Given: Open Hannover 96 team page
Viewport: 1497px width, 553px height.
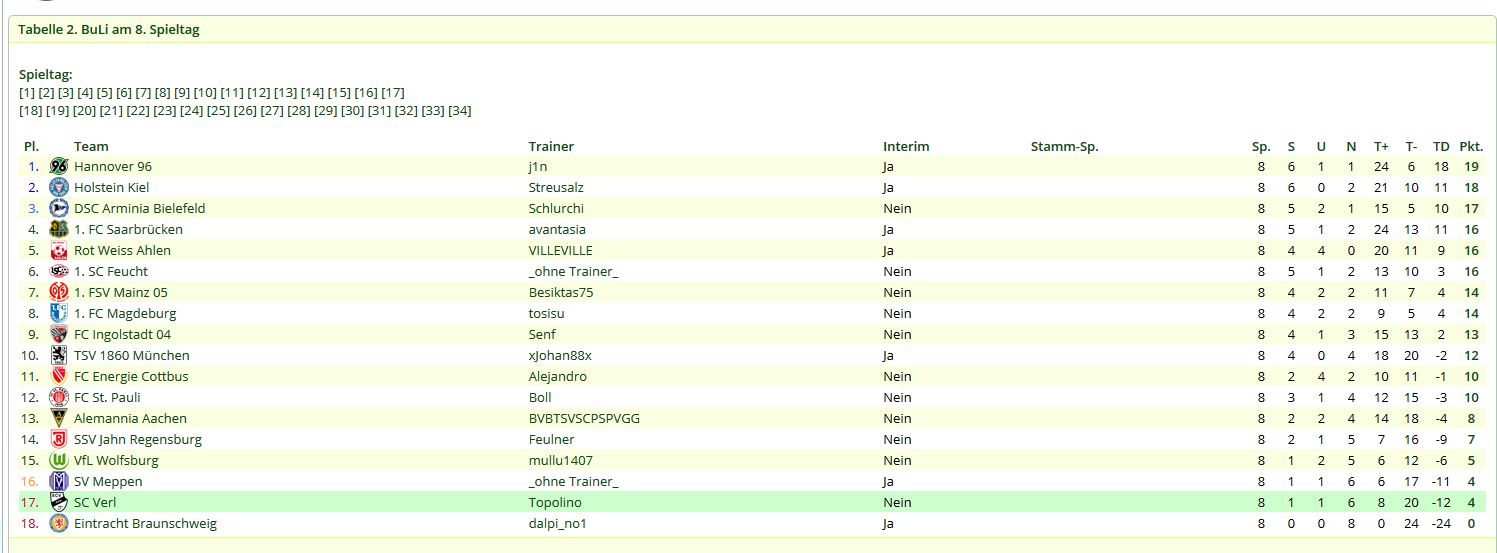Looking at the screenshot, I should pos(113,166).
